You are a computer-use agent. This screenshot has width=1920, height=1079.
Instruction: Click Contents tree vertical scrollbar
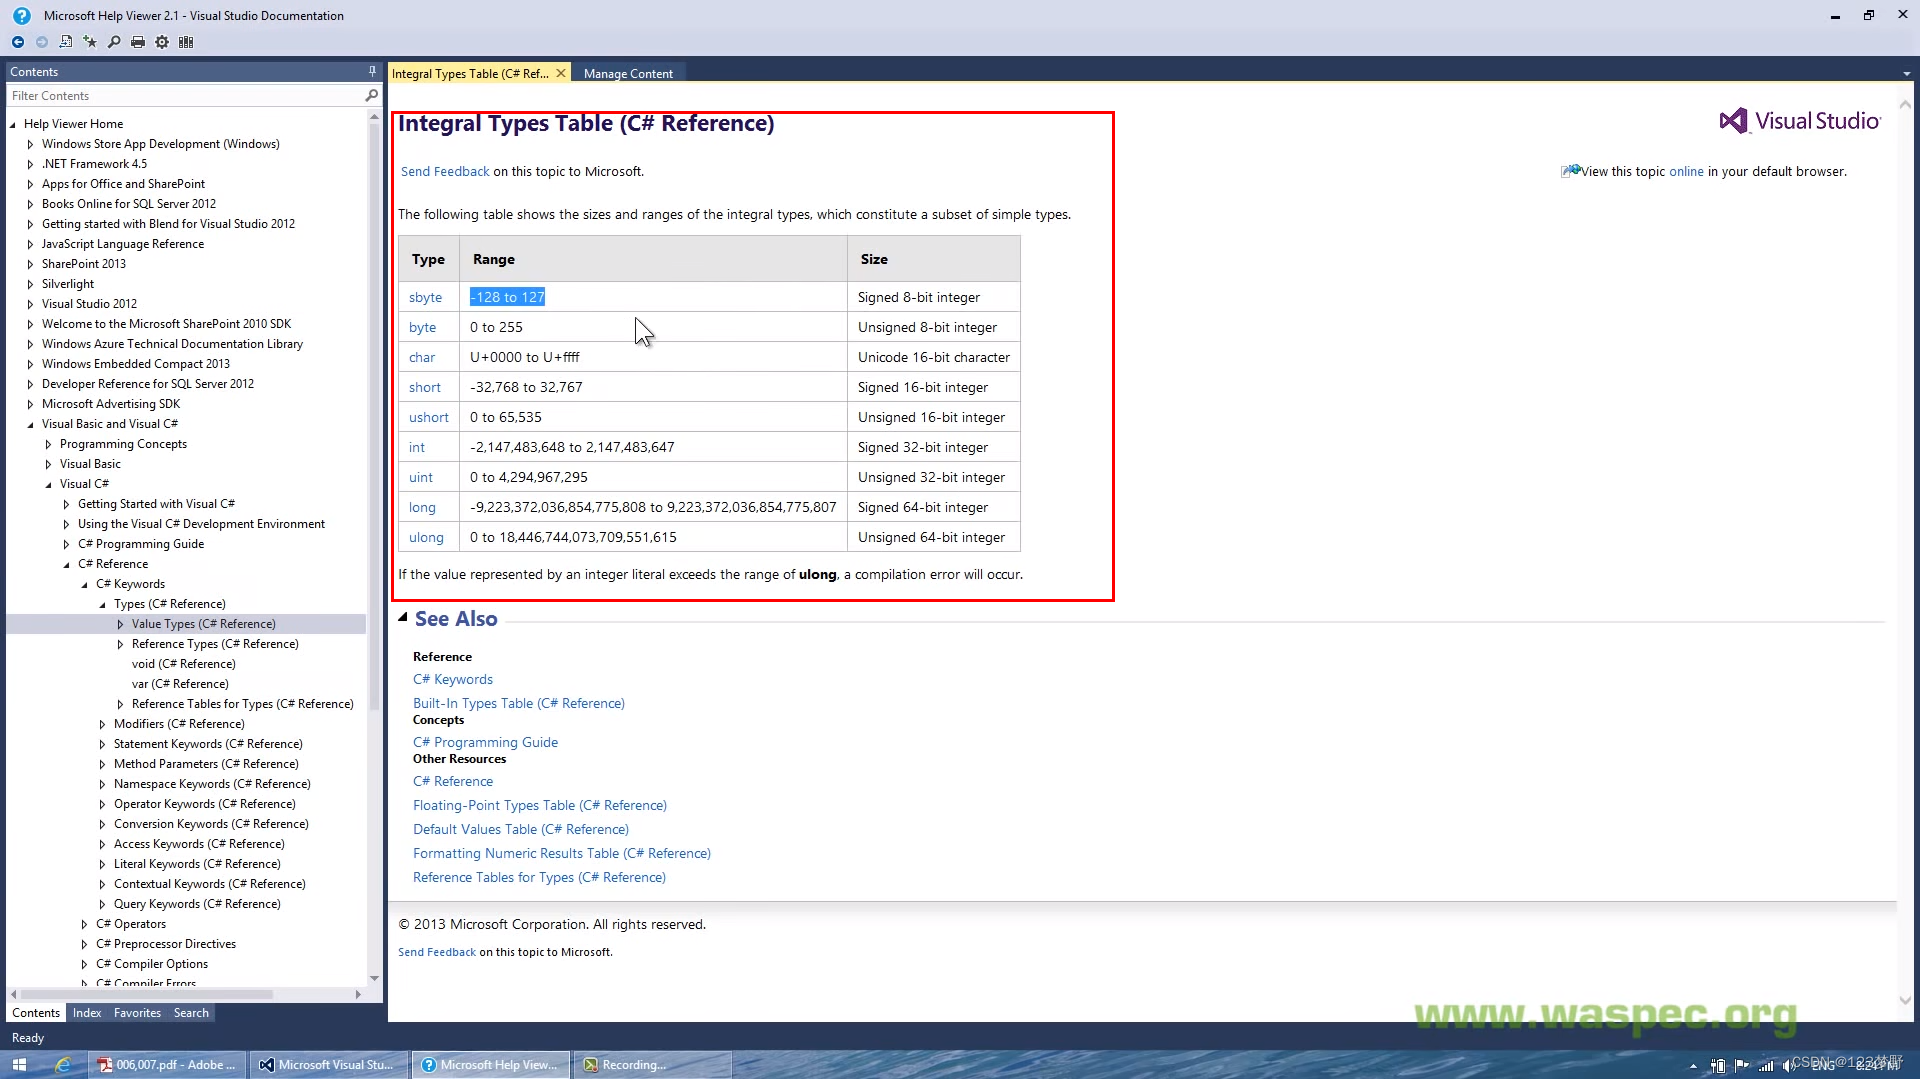click(x=374, y=415)
